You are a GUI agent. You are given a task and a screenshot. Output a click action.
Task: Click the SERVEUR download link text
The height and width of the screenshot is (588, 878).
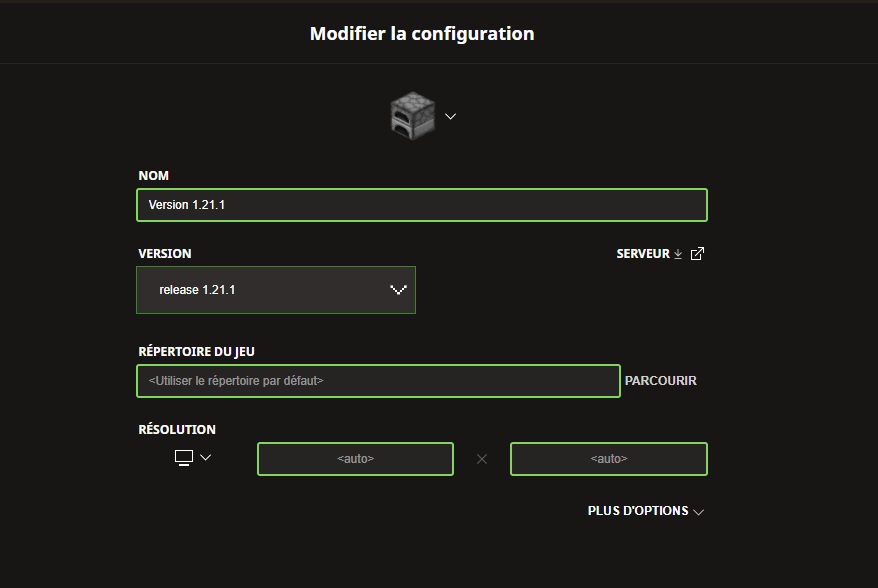[643, 254]
